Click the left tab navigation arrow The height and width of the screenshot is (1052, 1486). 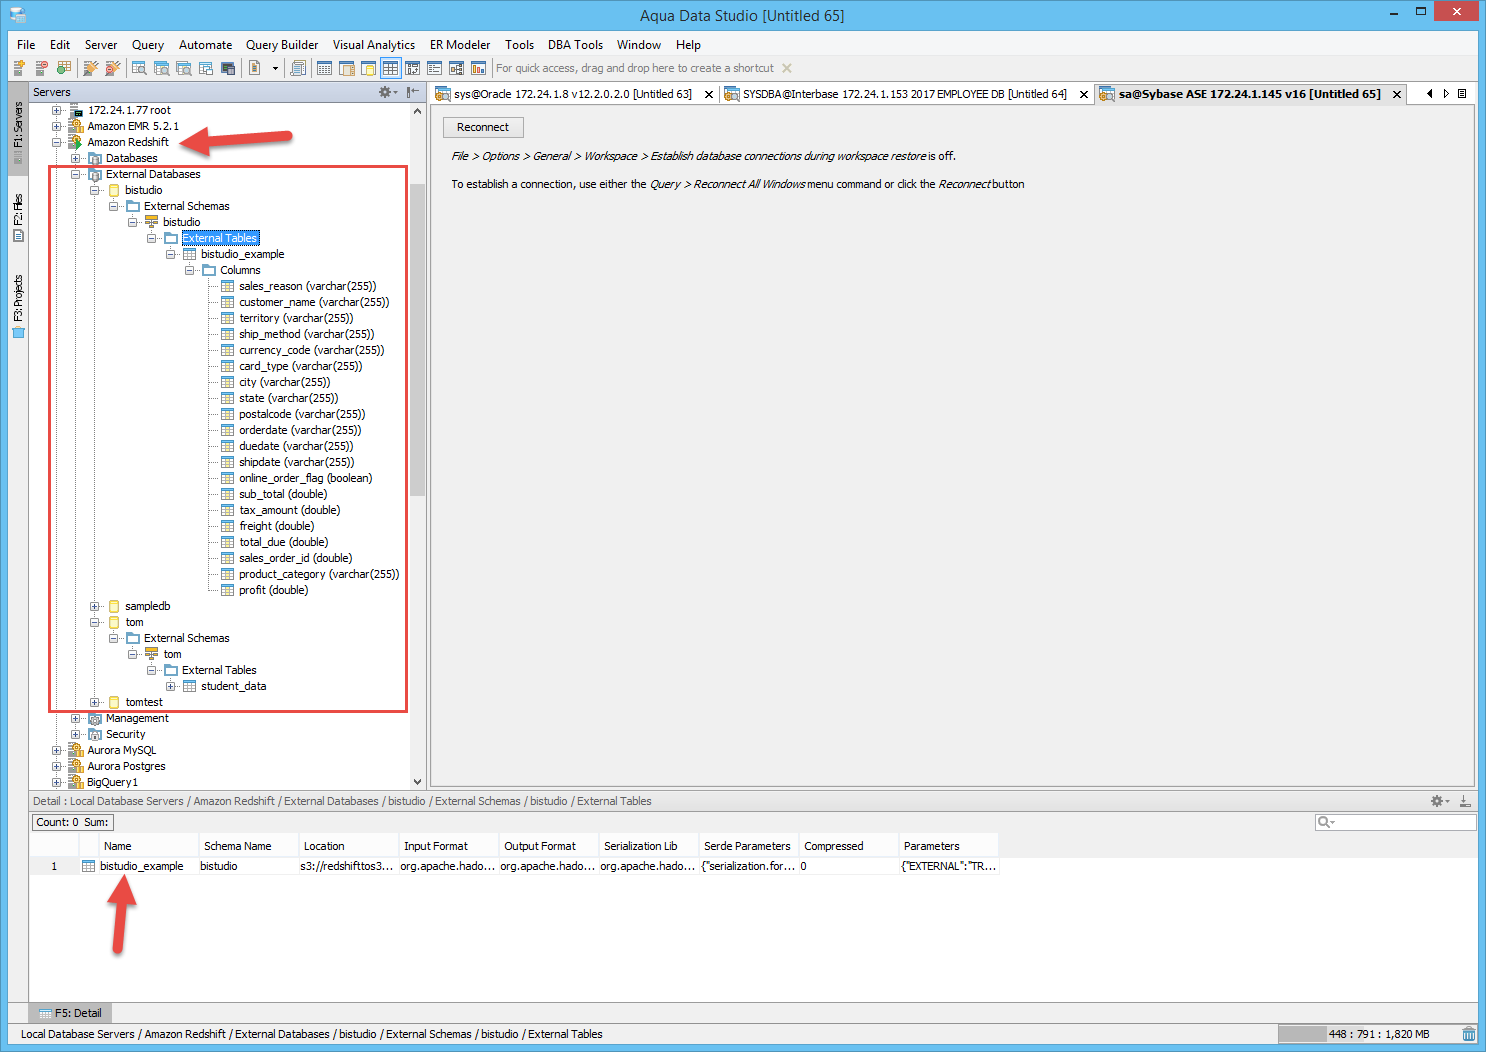1429,93
